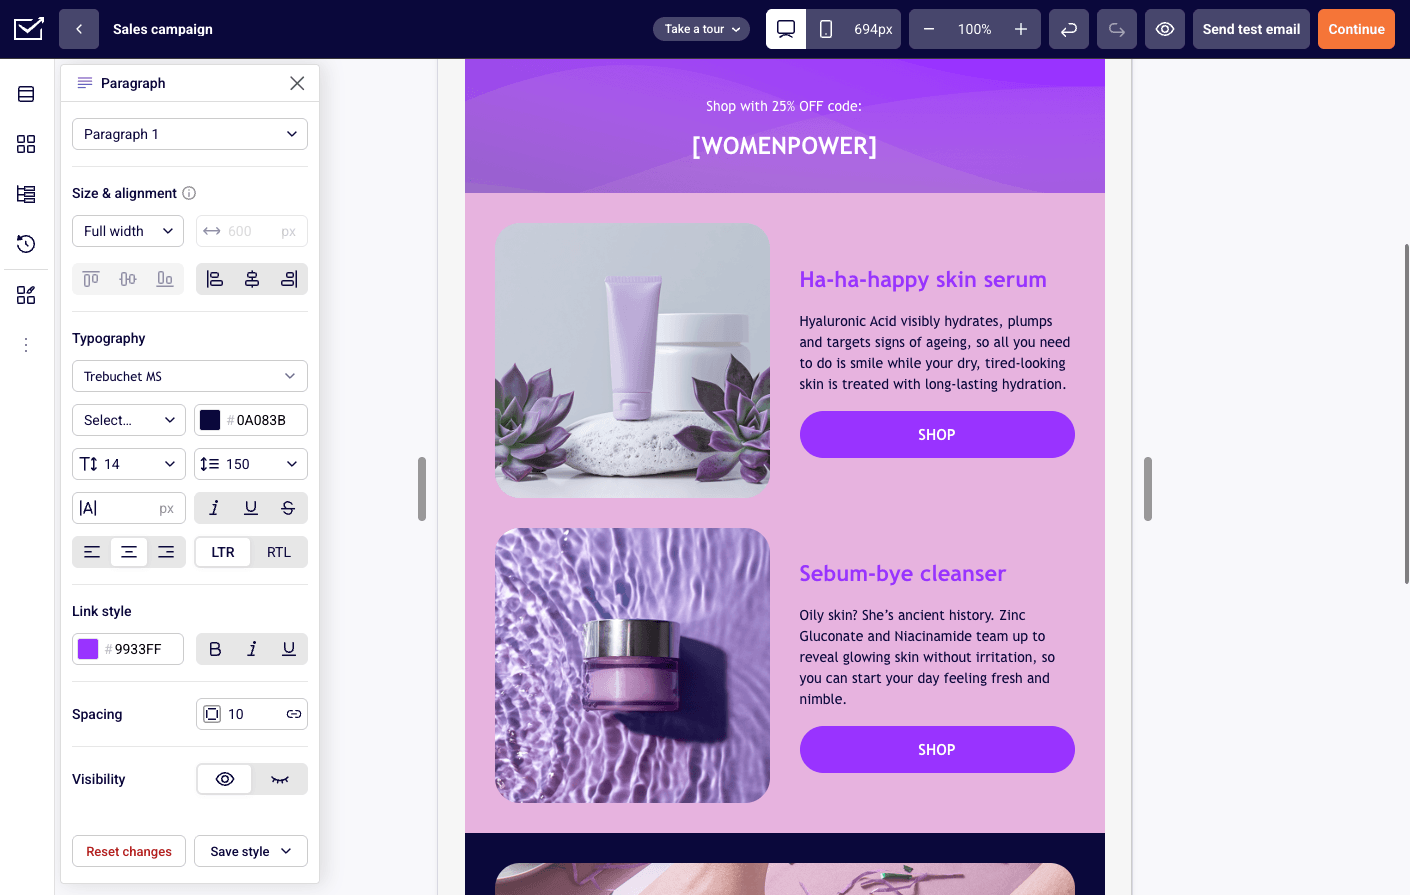Screen dimensions: 1410x895
Task: Align block to horizontal center
Action: (252, 279)
